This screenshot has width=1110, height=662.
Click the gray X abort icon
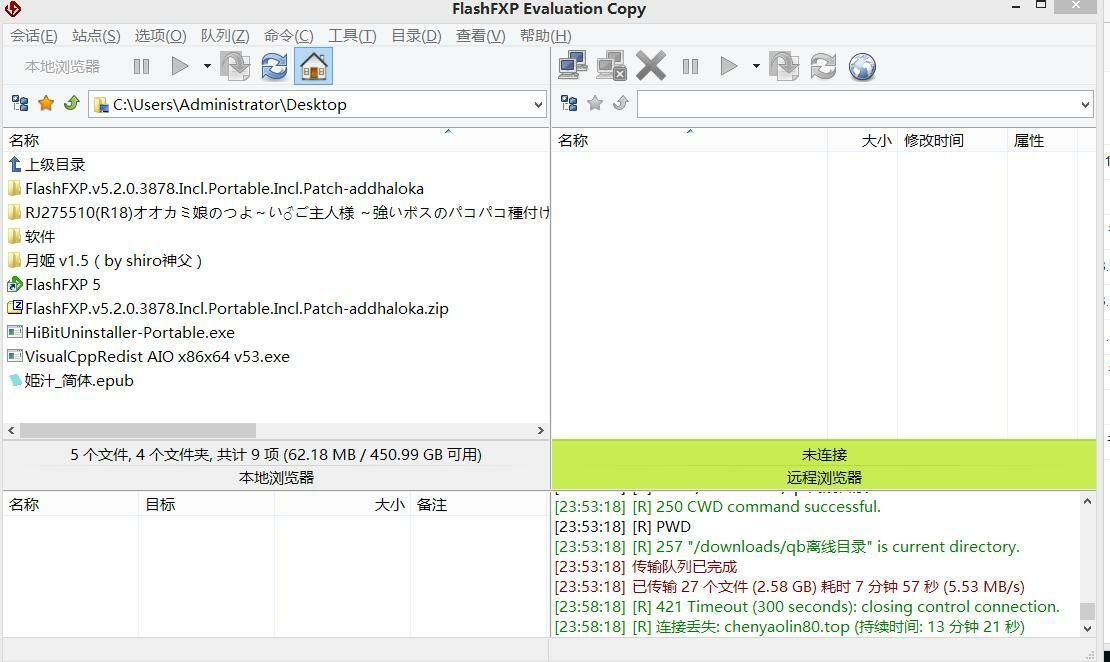click(651, 67)
